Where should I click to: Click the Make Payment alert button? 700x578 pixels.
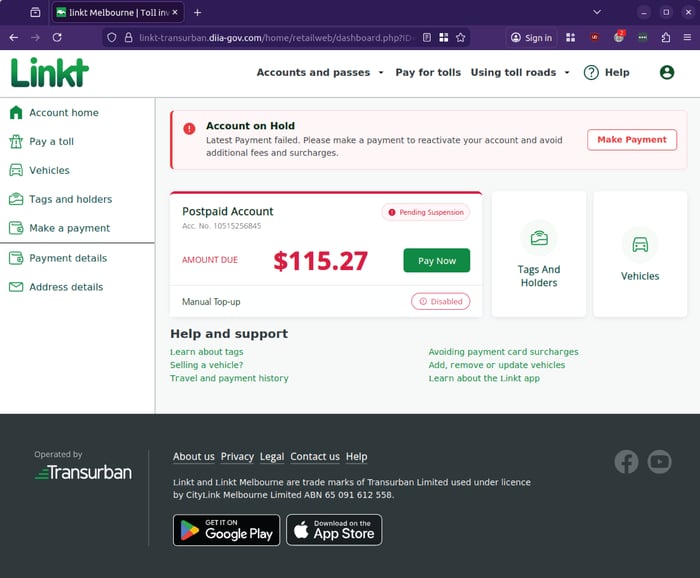[x=632, y=140]
